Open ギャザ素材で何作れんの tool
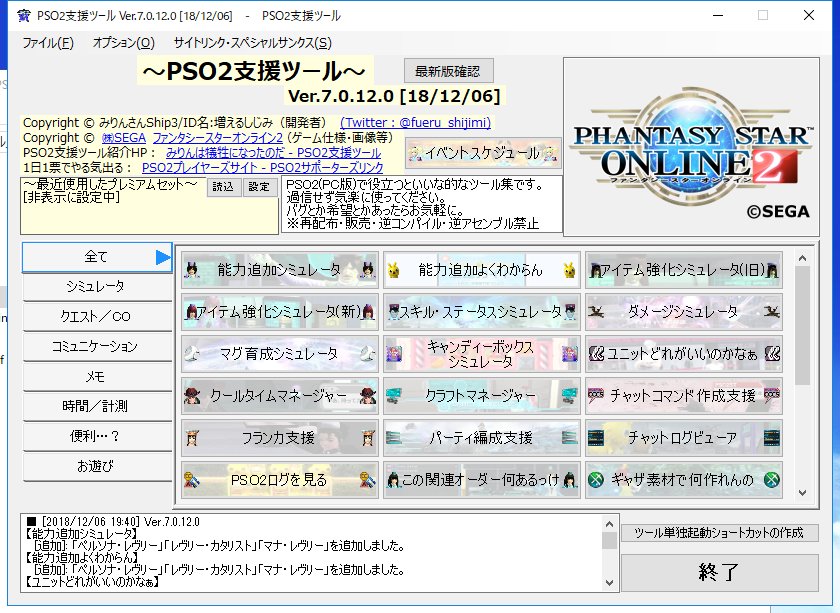This screenshot has width=840, height=613. point(684,480)
